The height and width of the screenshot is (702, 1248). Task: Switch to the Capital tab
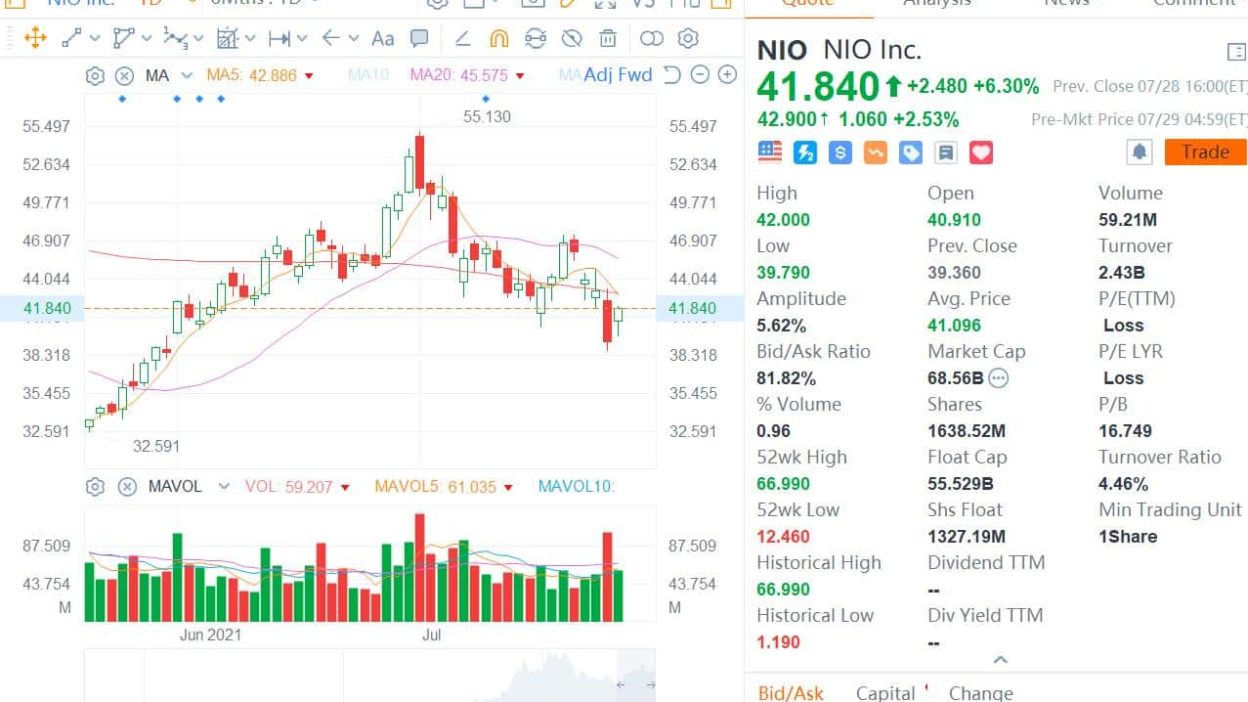(885, 693)
